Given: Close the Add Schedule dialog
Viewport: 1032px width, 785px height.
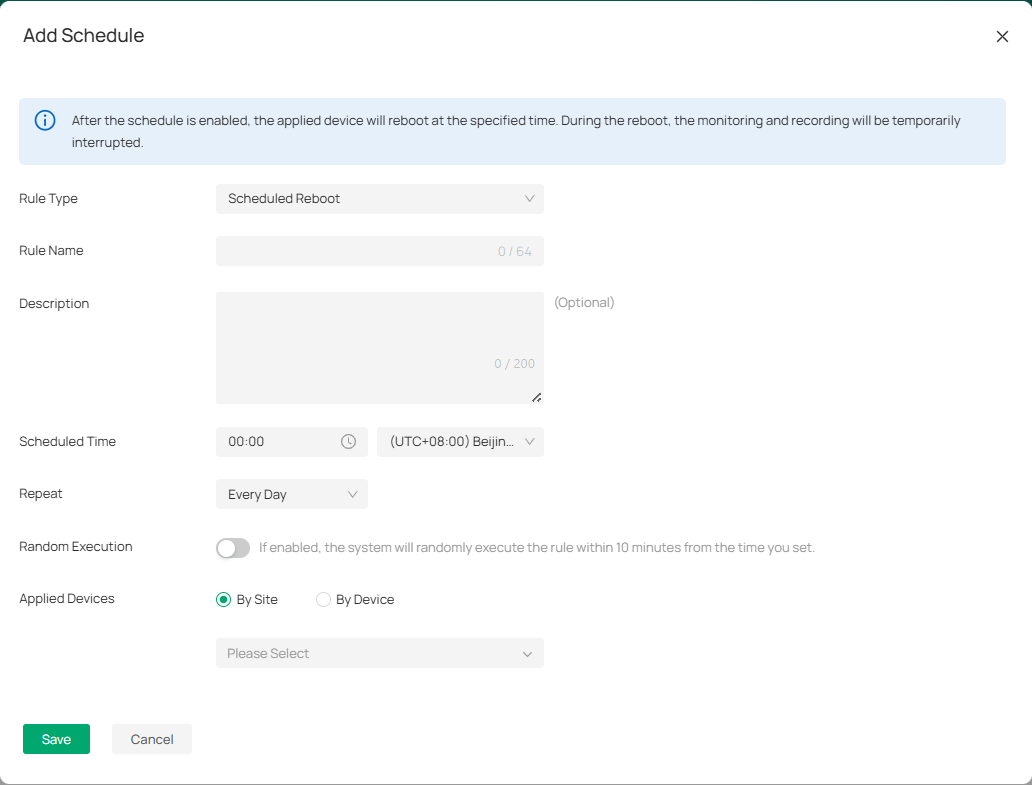Looking at the screenshot, I should click(1002, 37).
